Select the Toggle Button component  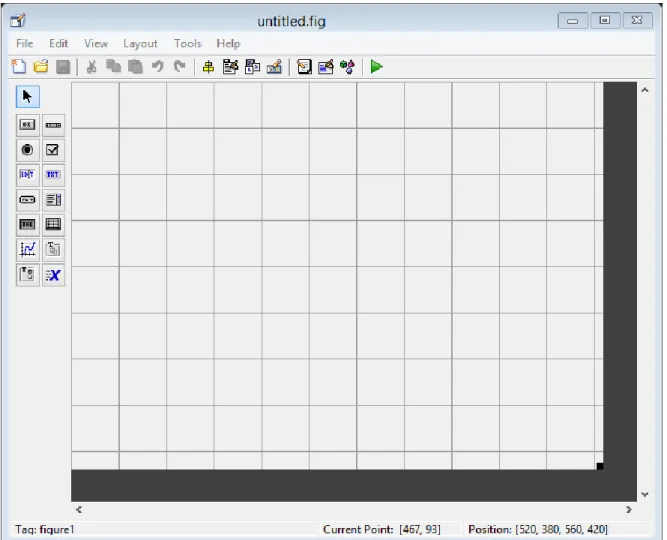(x=28, y=225)
